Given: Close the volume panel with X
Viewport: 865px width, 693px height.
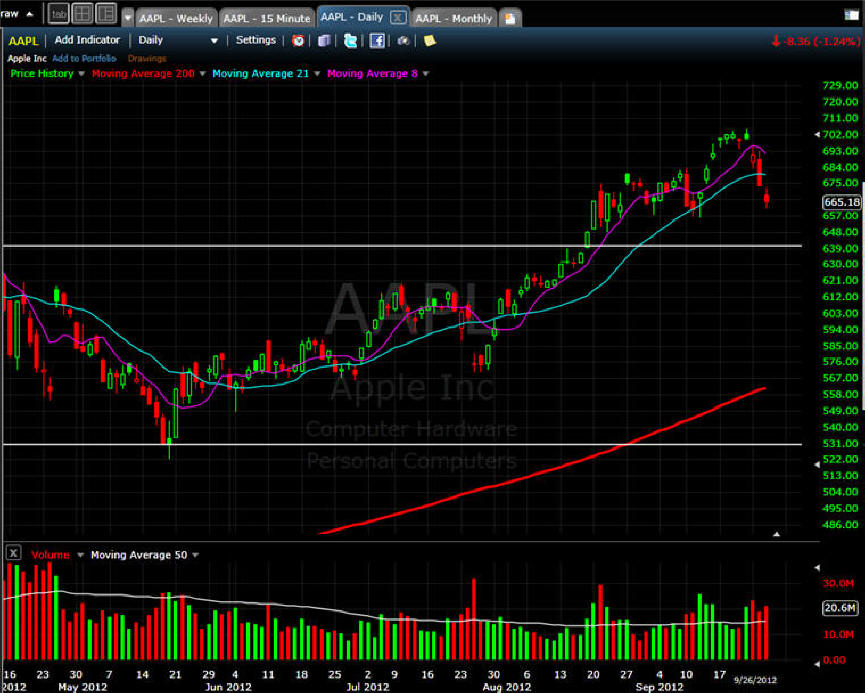Looking at the screenshot, I should pos(13,553).
